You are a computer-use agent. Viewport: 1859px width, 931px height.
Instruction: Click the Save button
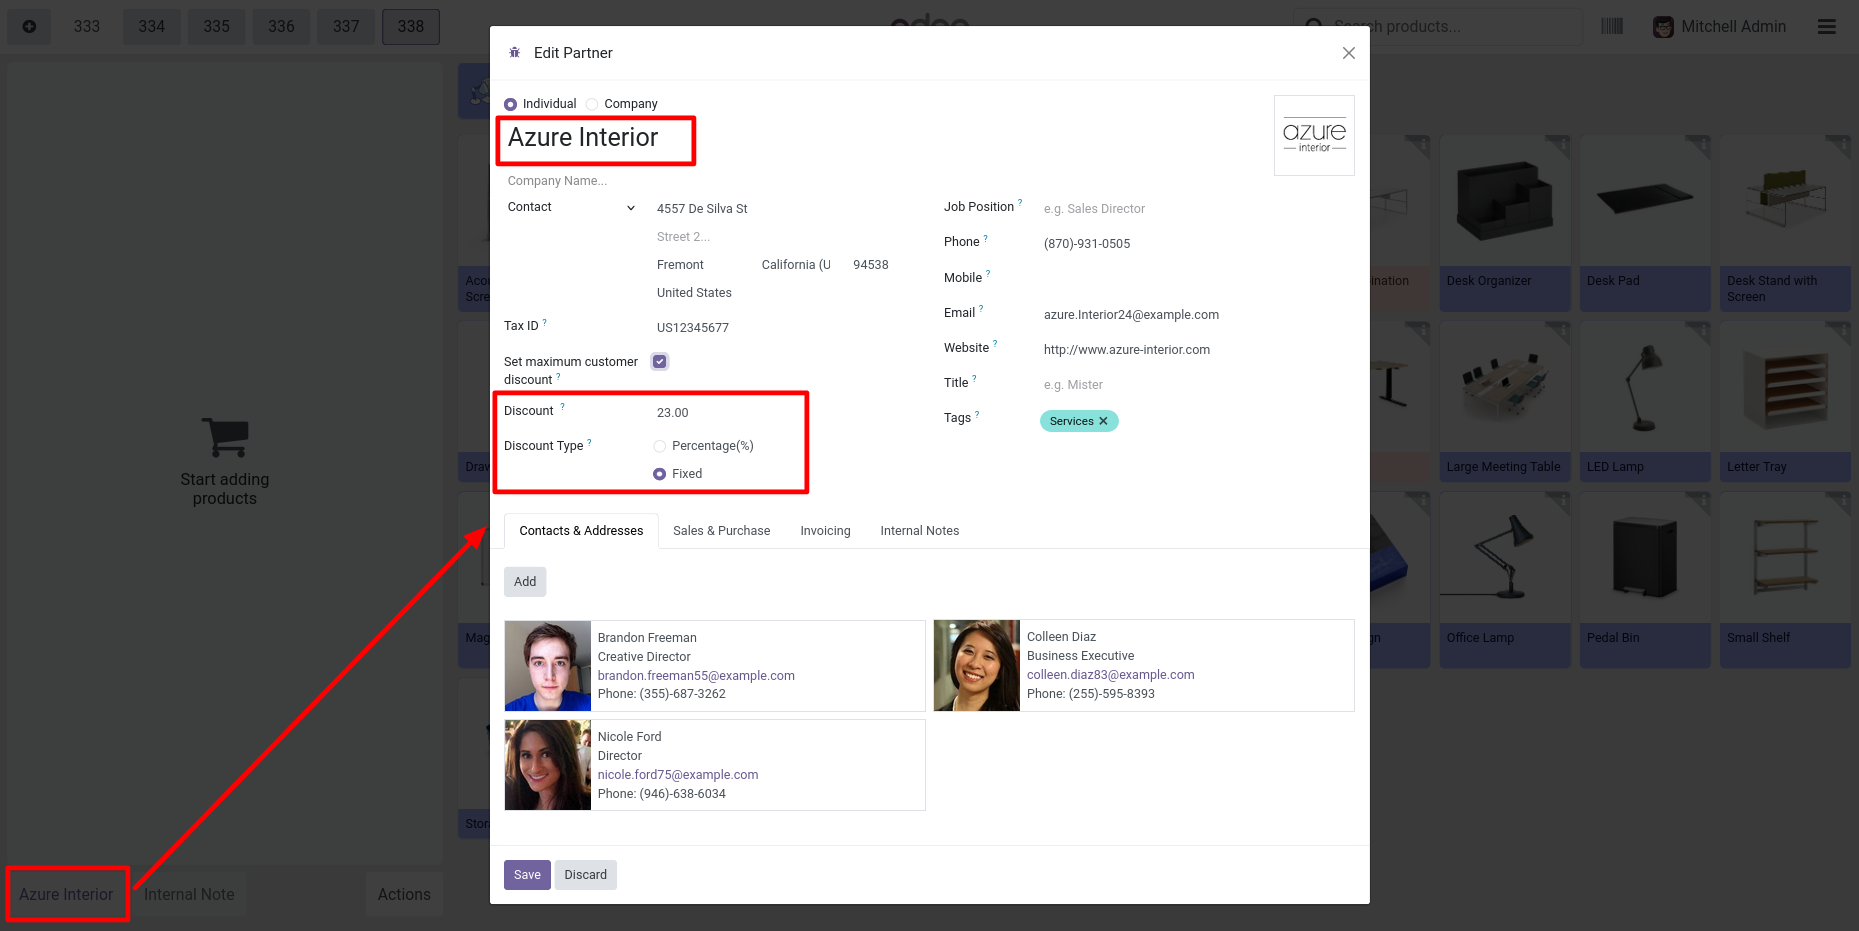(527, 875)
